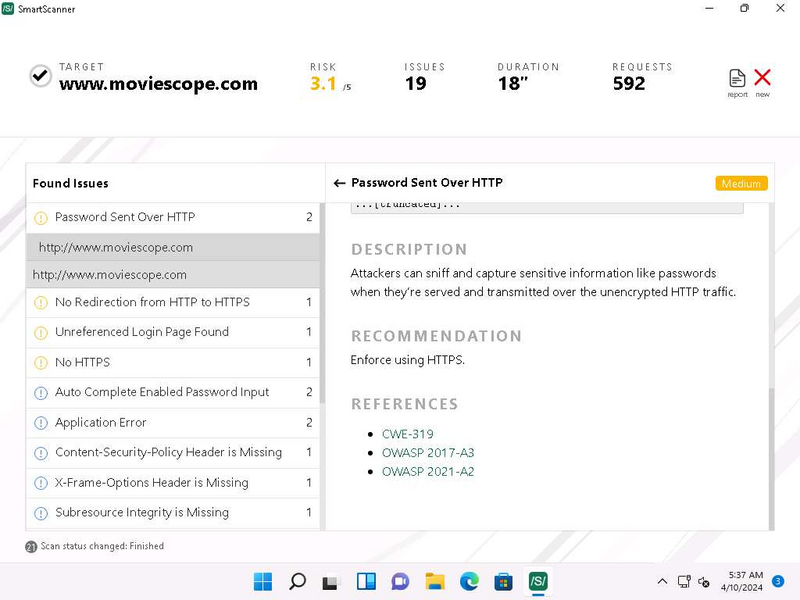Collapse Password Sent Over HTTP issue
The height and width of the screenshot is (600, 800).
172,218
